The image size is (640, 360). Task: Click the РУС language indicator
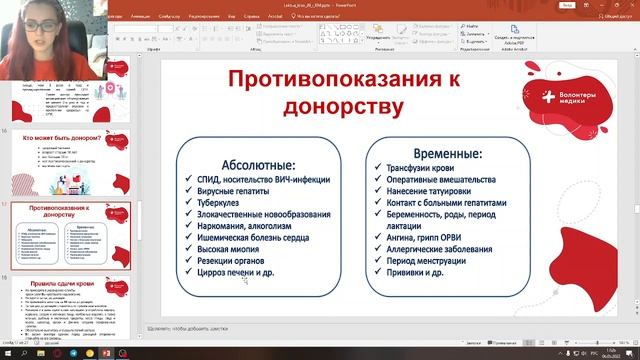pyautogui.click(x=594, y=353)
